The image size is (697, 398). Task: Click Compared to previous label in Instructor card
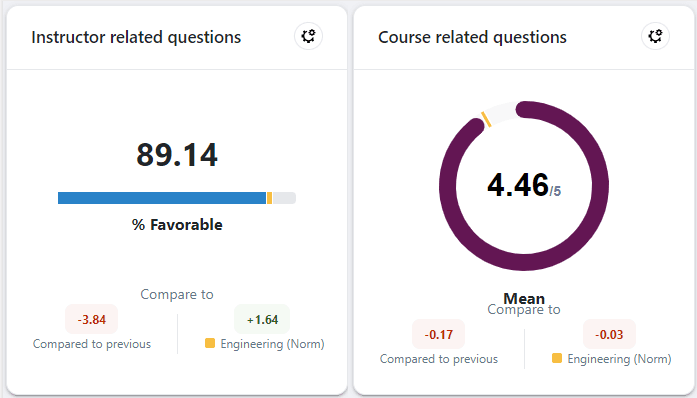tap(92, 344)
